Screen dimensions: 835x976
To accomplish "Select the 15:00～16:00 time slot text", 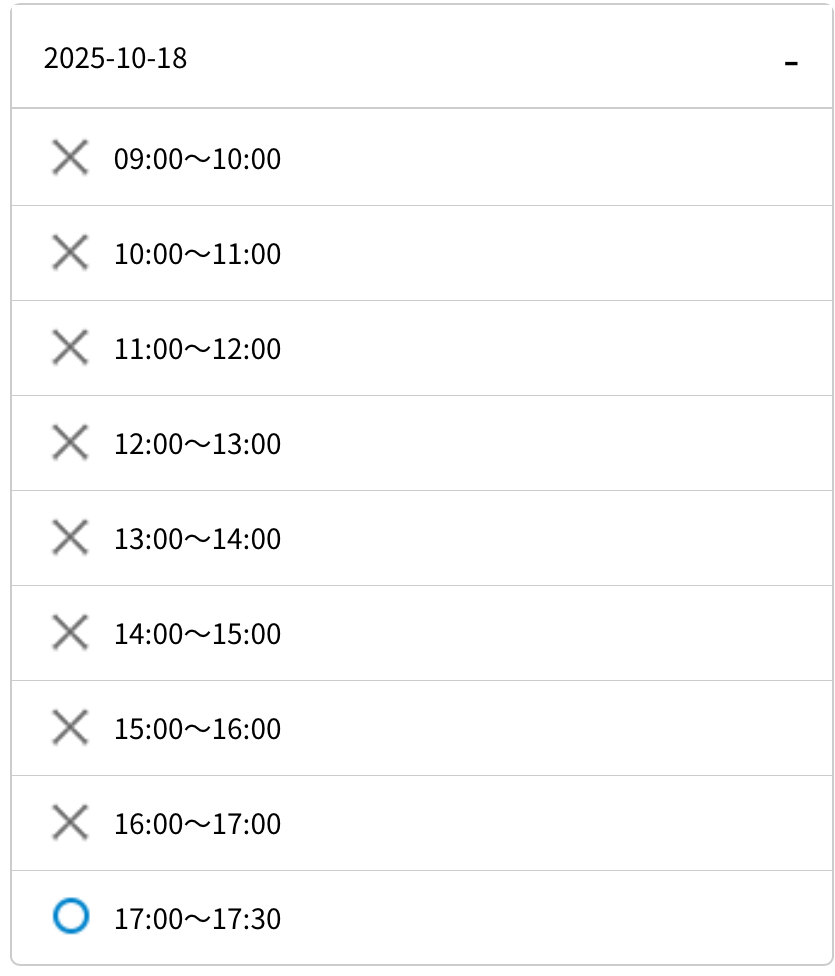I will pyautogui.click(x=197, y=729).
